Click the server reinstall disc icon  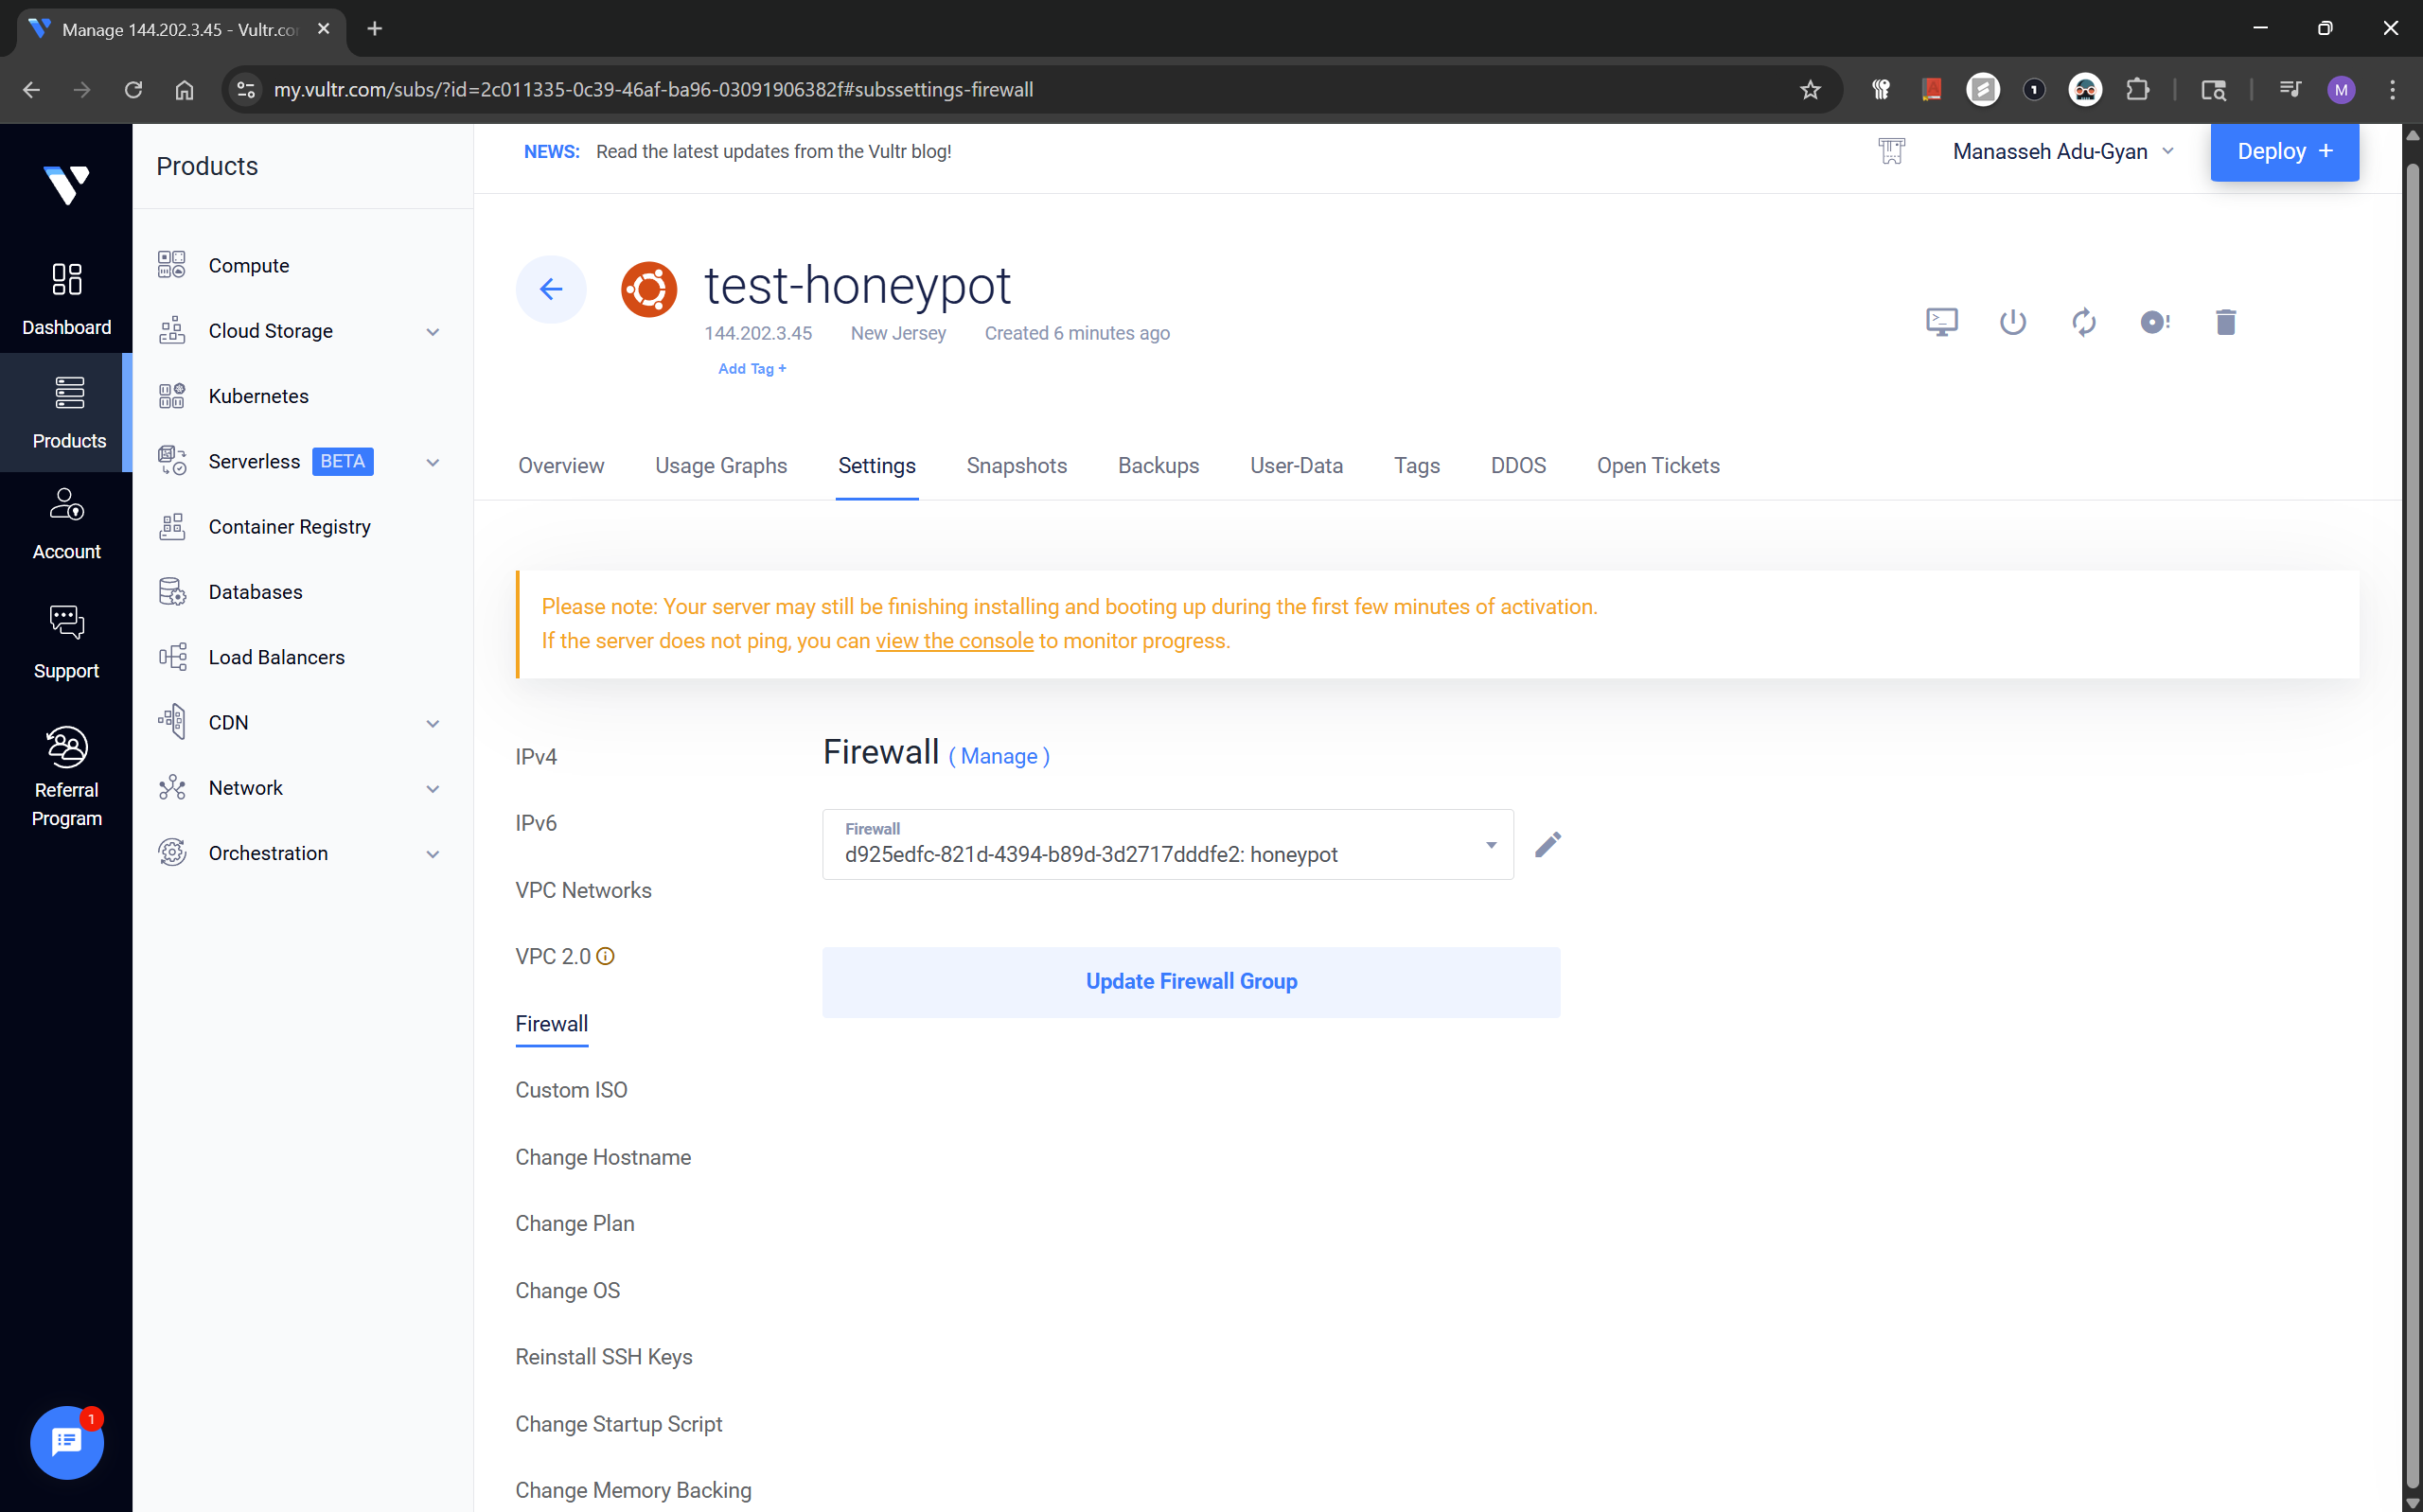tap(2154, 322)
